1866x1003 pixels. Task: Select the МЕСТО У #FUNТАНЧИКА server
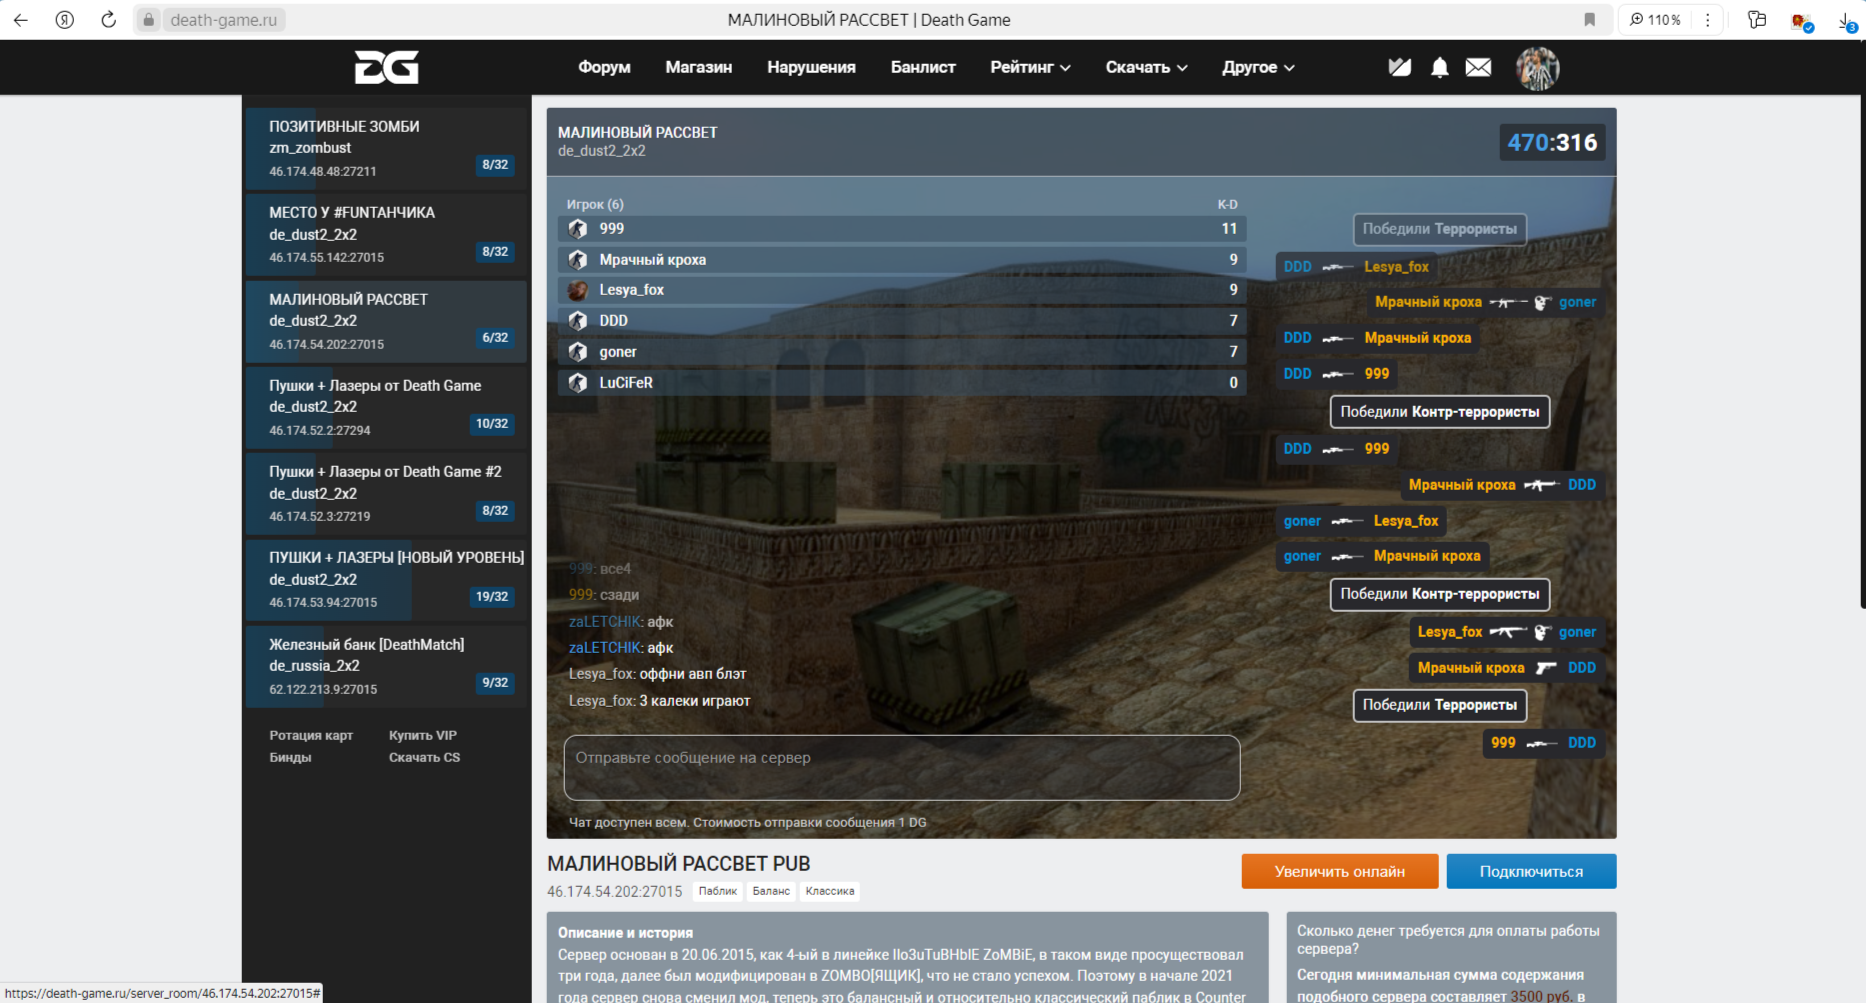pos(386,235)
